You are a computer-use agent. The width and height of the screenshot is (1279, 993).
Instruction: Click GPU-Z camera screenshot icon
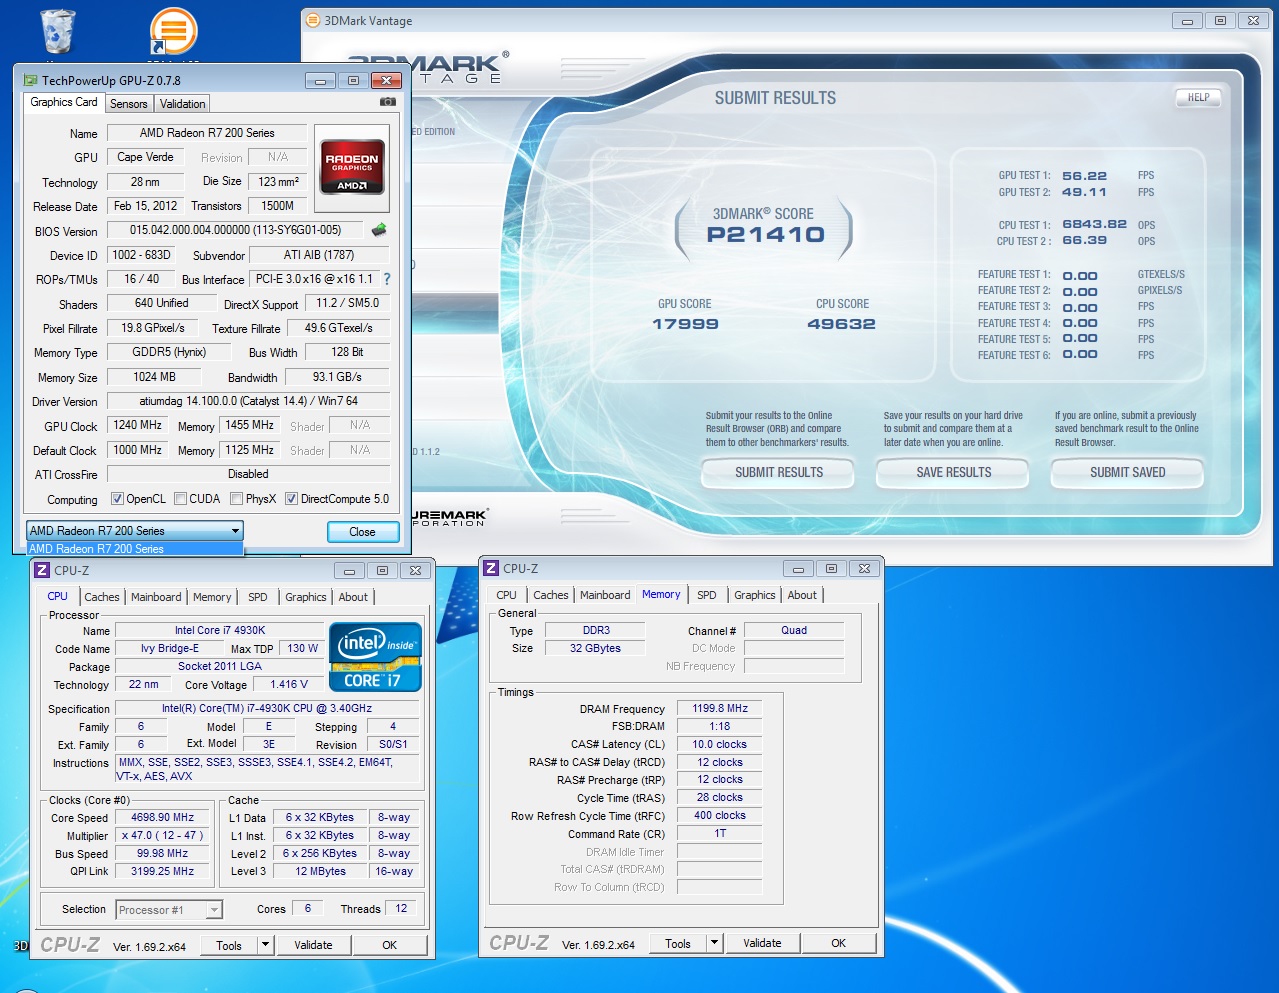[x=388, y=102]
